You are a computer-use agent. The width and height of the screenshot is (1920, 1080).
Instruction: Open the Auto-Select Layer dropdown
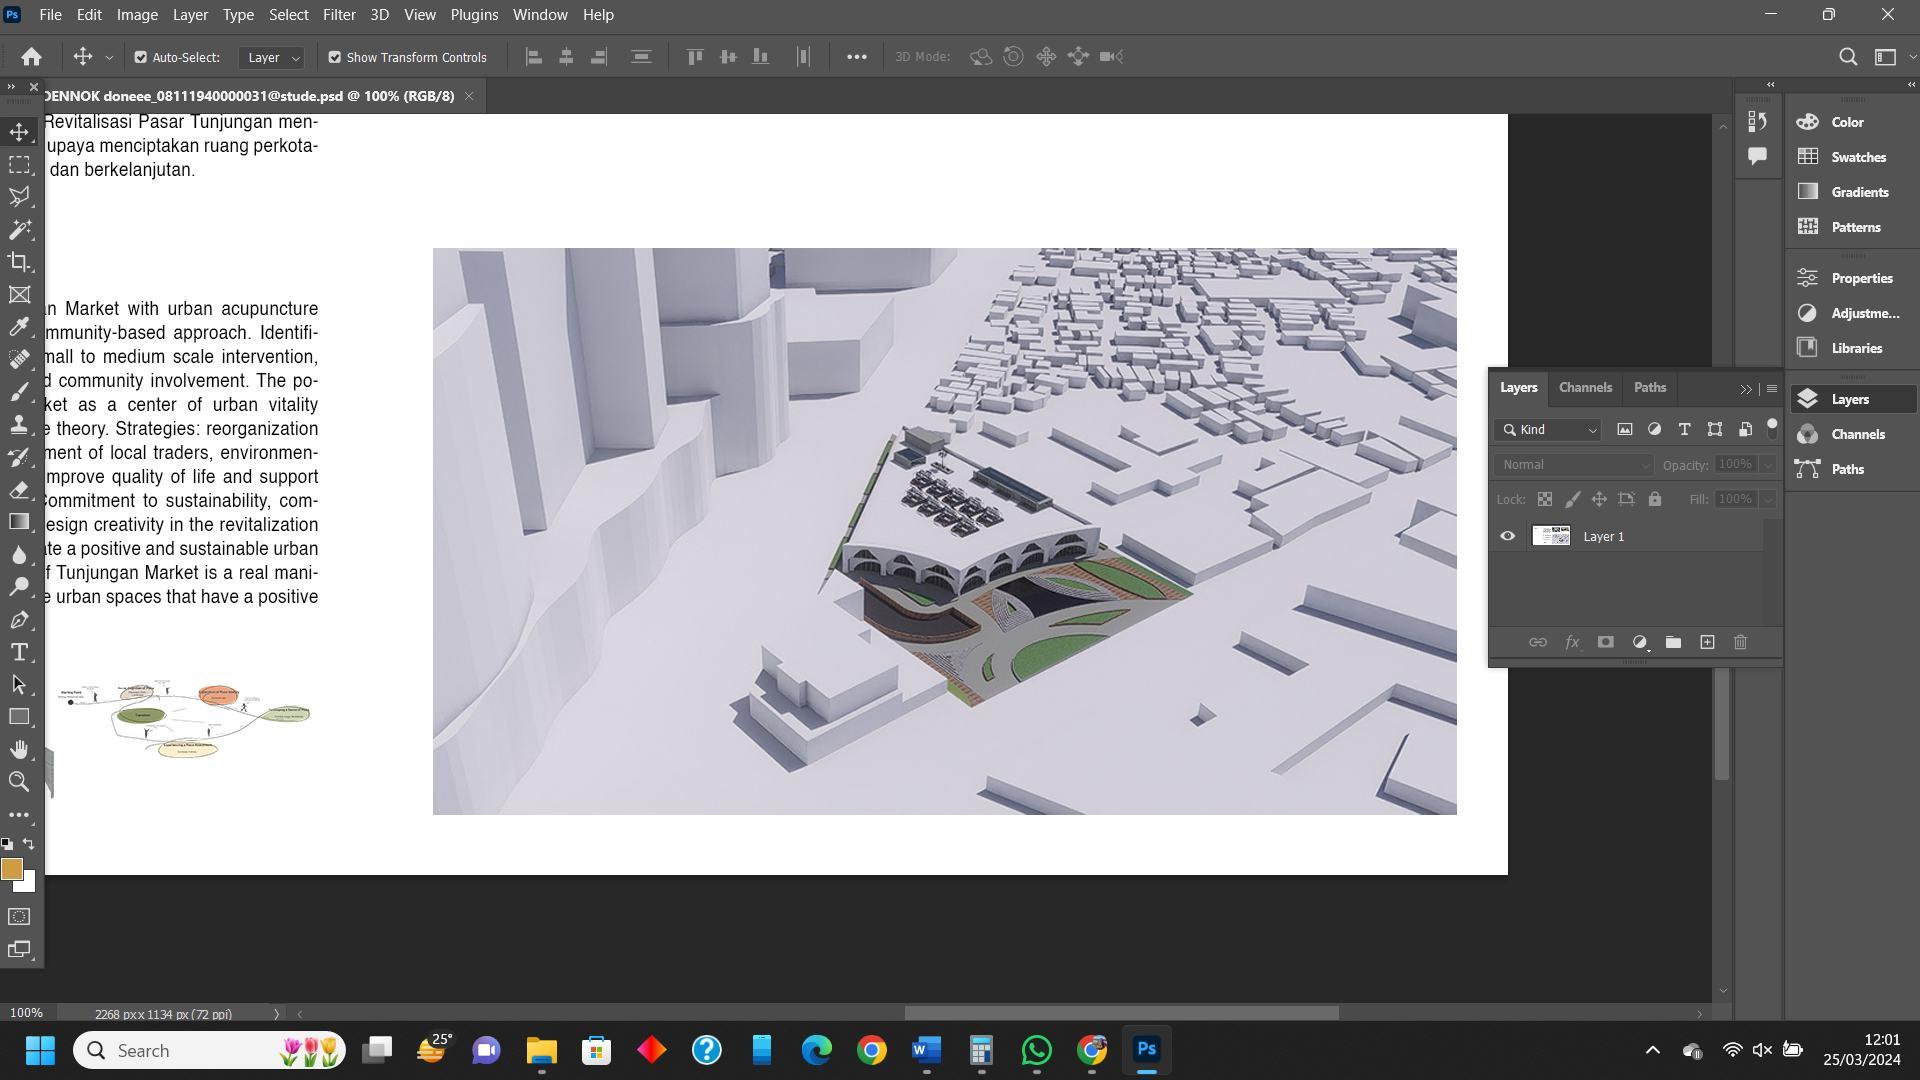click(272, 57)
